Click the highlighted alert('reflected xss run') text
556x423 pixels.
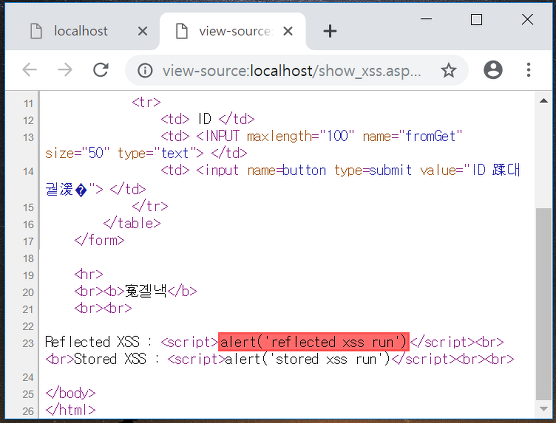click(x=313, y=342)
